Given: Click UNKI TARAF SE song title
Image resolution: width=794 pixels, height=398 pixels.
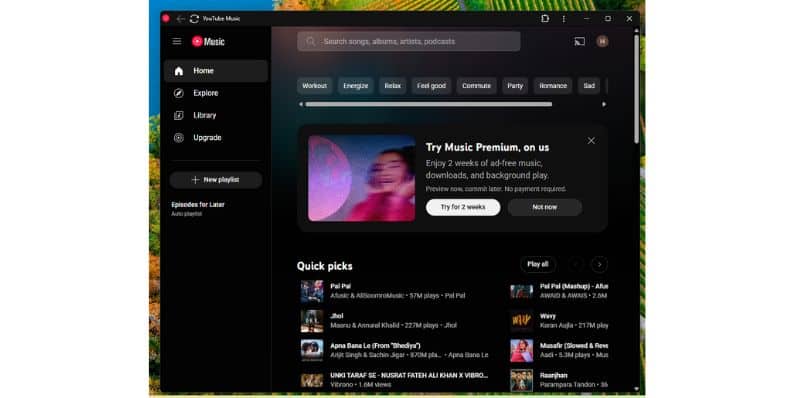Looking at the screenshot, I should click(409, 376).
